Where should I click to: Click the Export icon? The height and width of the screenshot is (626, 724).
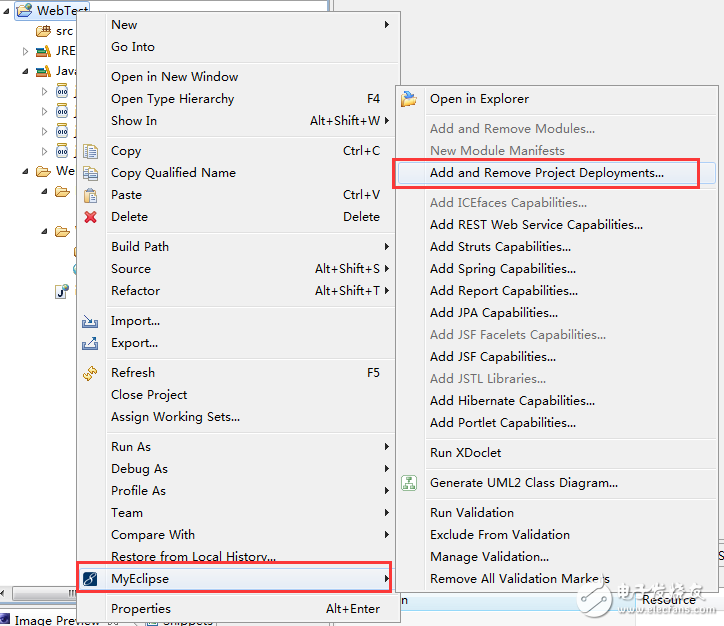click(91, 343)
